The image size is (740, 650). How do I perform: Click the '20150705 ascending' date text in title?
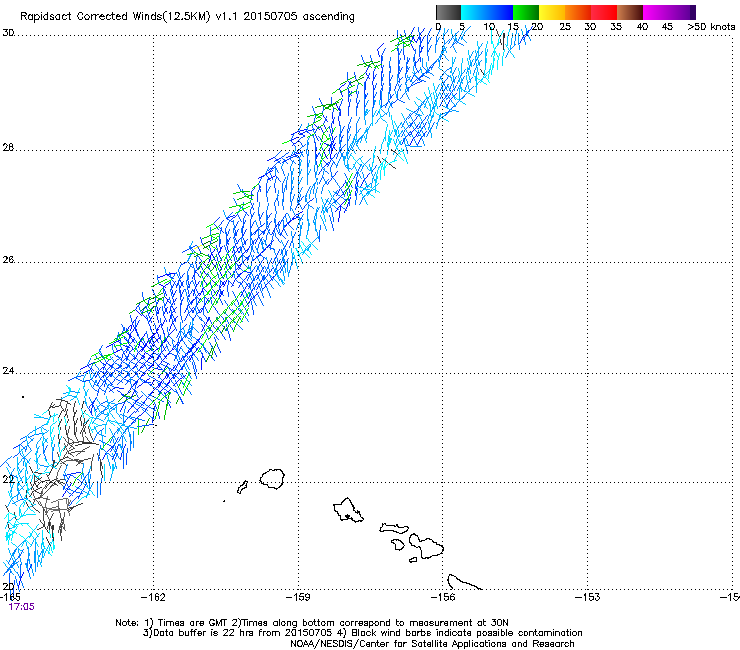click(x=299, y=16)
